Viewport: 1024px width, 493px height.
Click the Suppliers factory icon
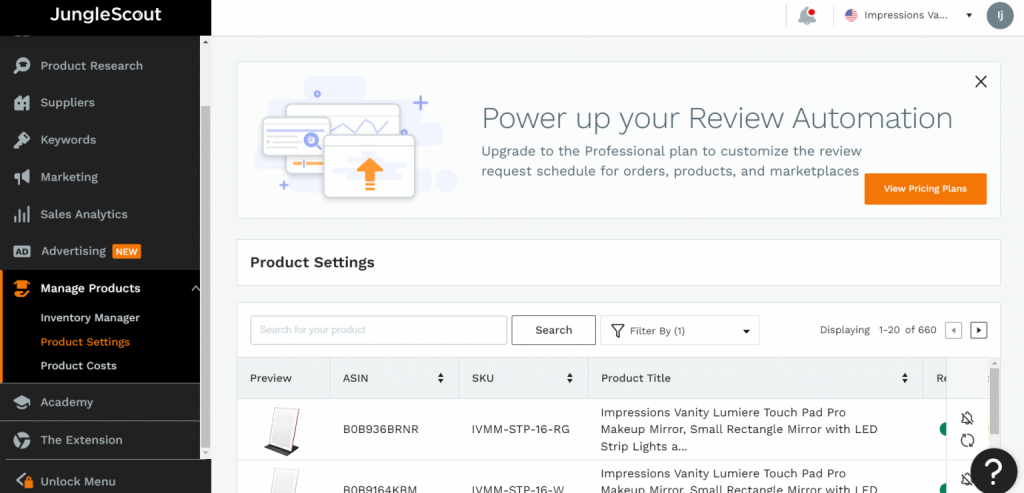pos(22,103)
